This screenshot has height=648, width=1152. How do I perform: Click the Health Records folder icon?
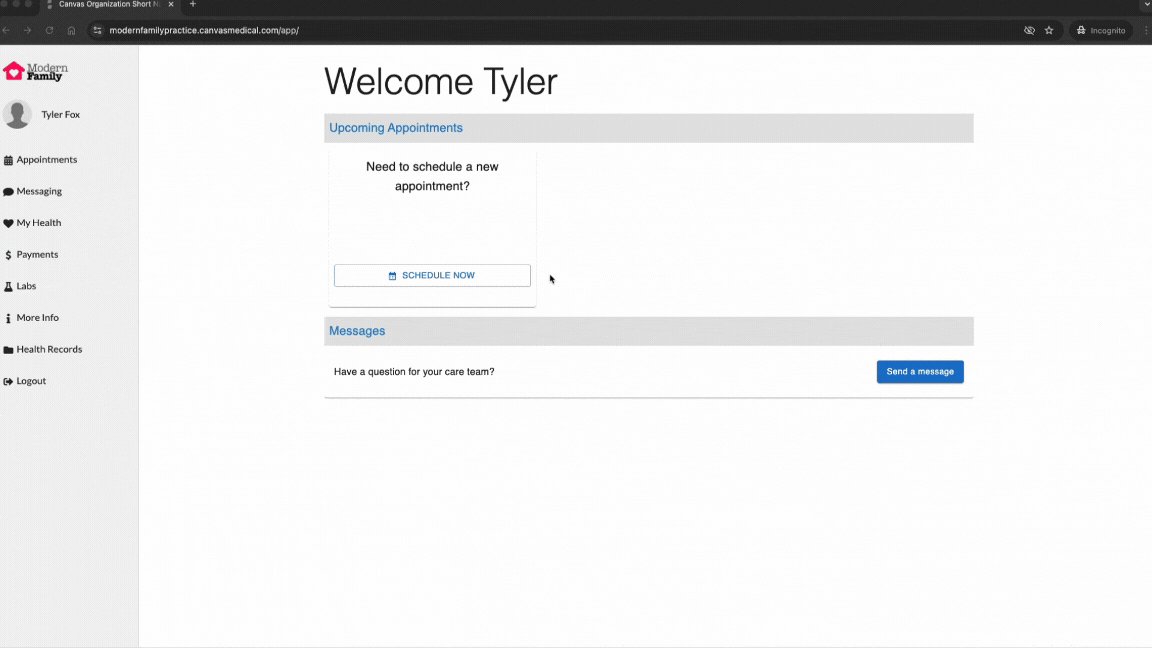click(x=9, y=350)
